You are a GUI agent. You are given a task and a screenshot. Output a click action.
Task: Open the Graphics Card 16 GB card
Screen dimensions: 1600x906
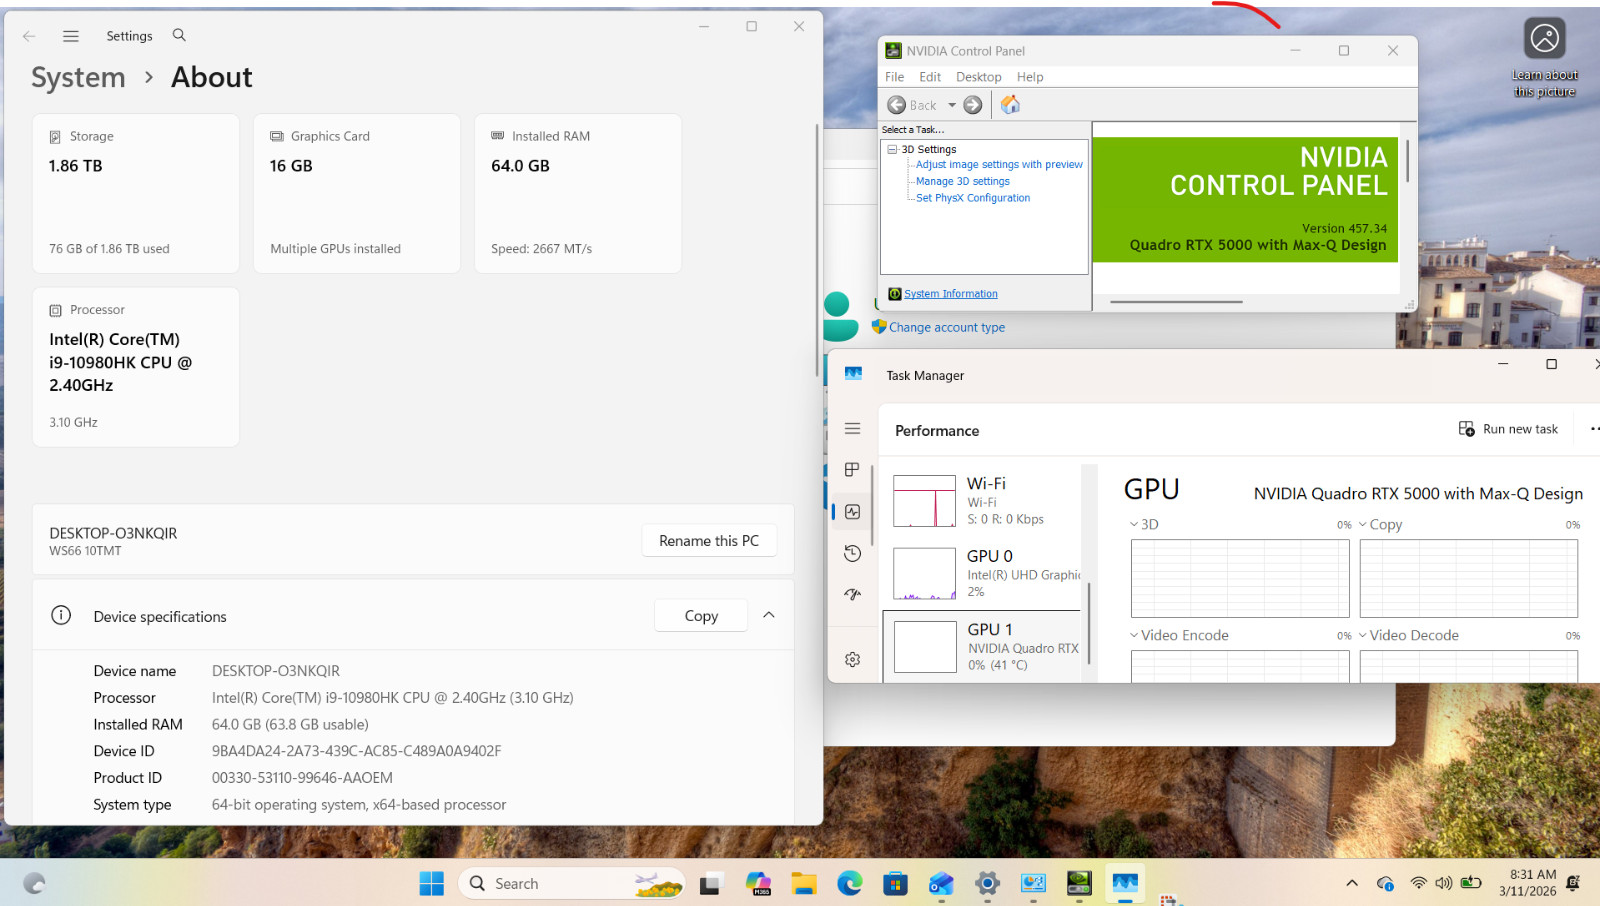point(357,193)
